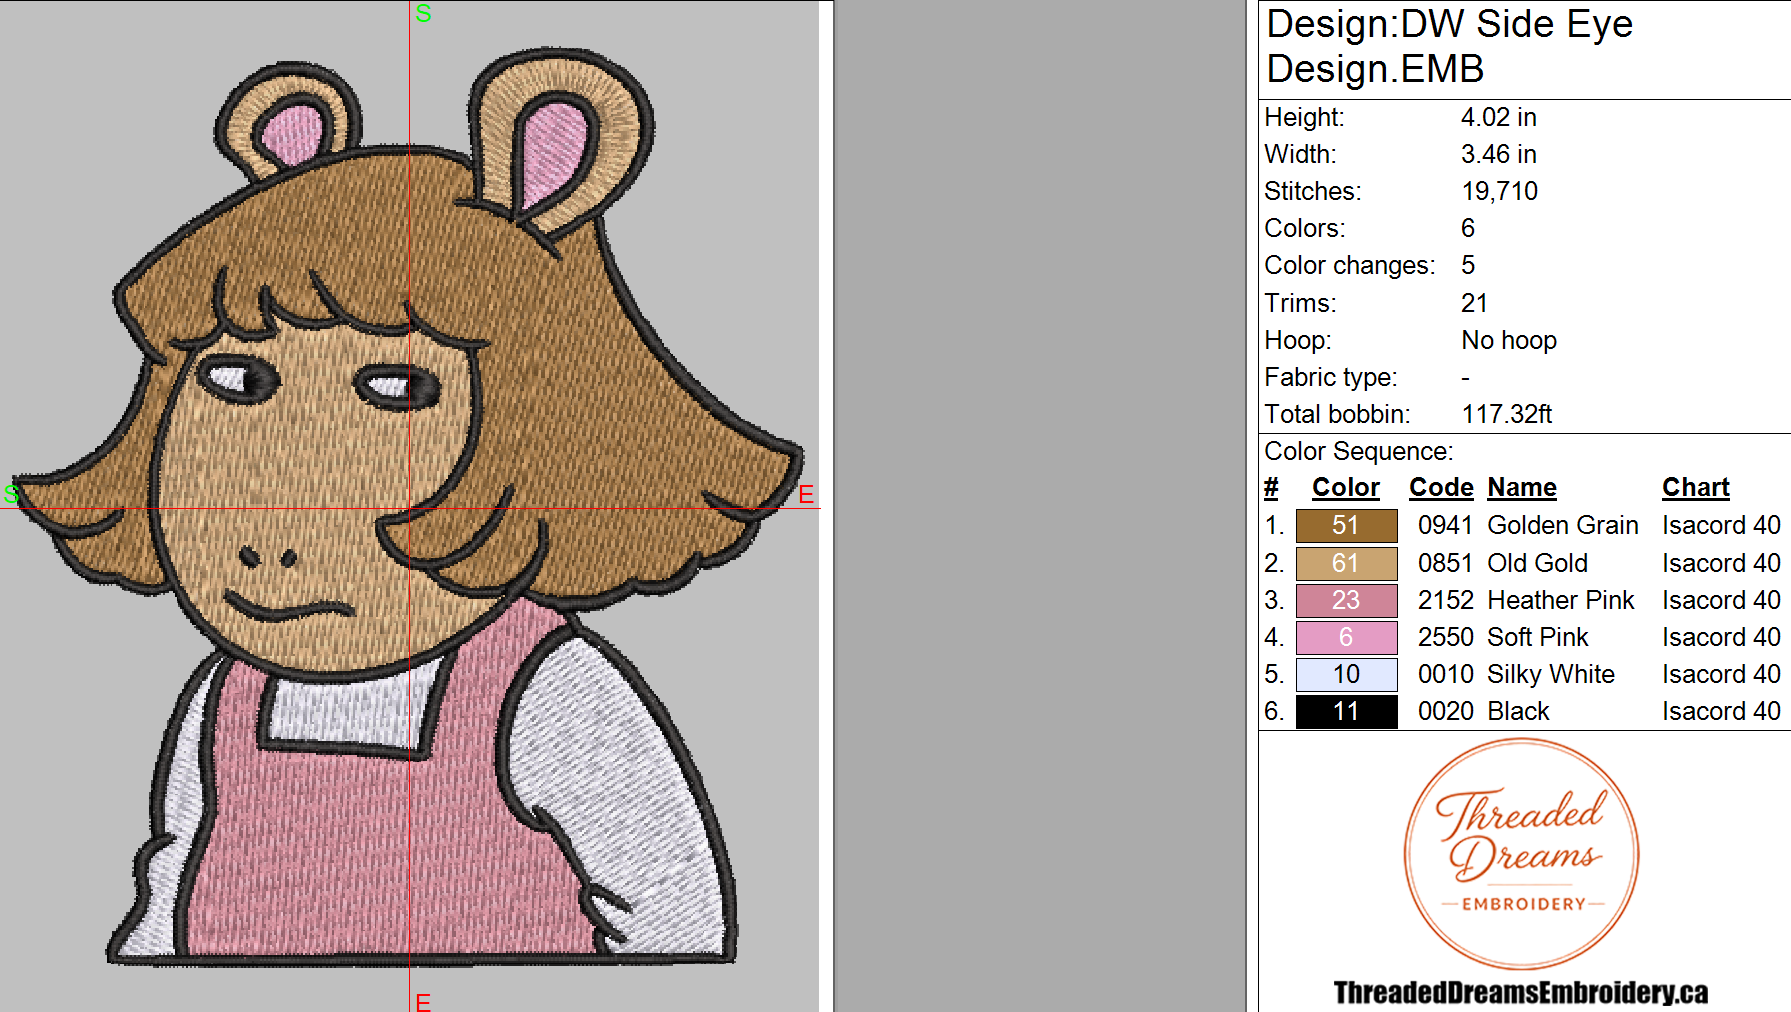Click the Height value 4.02 in

point(1498,117)
